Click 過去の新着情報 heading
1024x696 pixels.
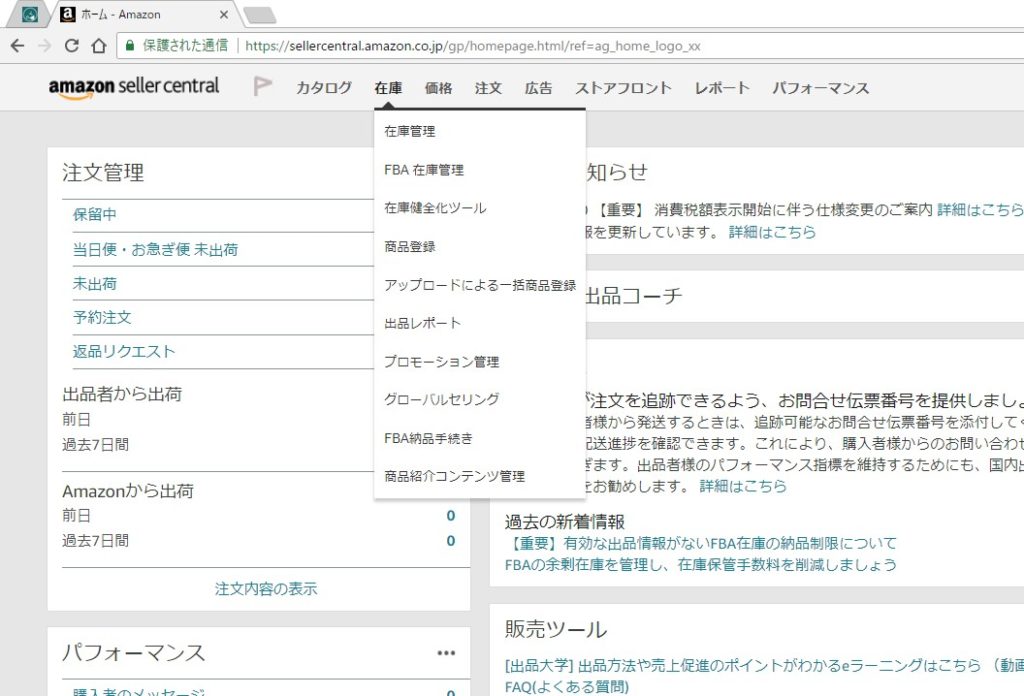(x=565, y=522)
